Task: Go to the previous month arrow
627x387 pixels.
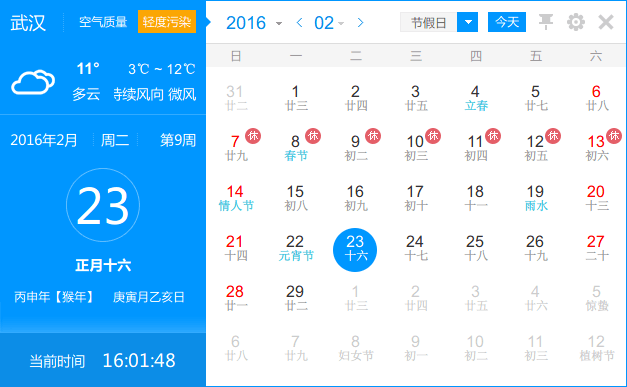Action: (299, 23)
